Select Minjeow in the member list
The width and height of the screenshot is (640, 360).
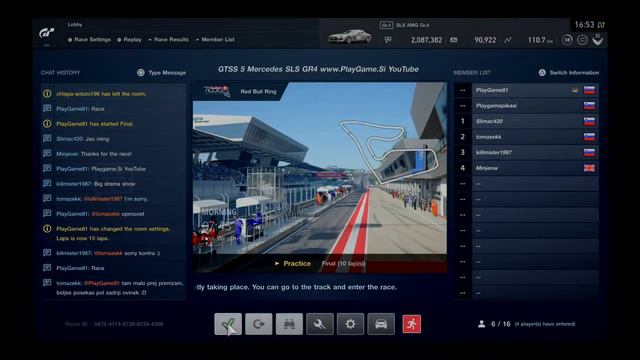(535, 168)
